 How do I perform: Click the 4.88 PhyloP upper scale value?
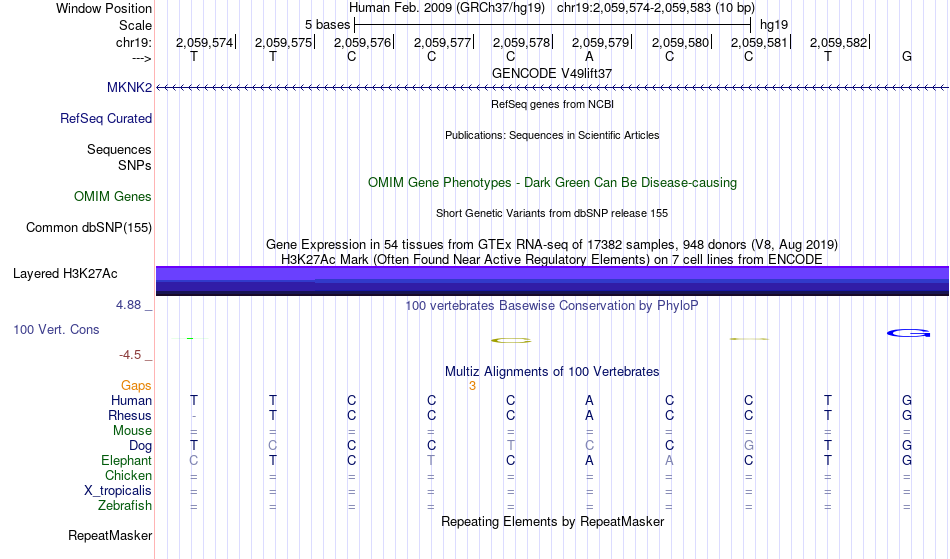128,305
